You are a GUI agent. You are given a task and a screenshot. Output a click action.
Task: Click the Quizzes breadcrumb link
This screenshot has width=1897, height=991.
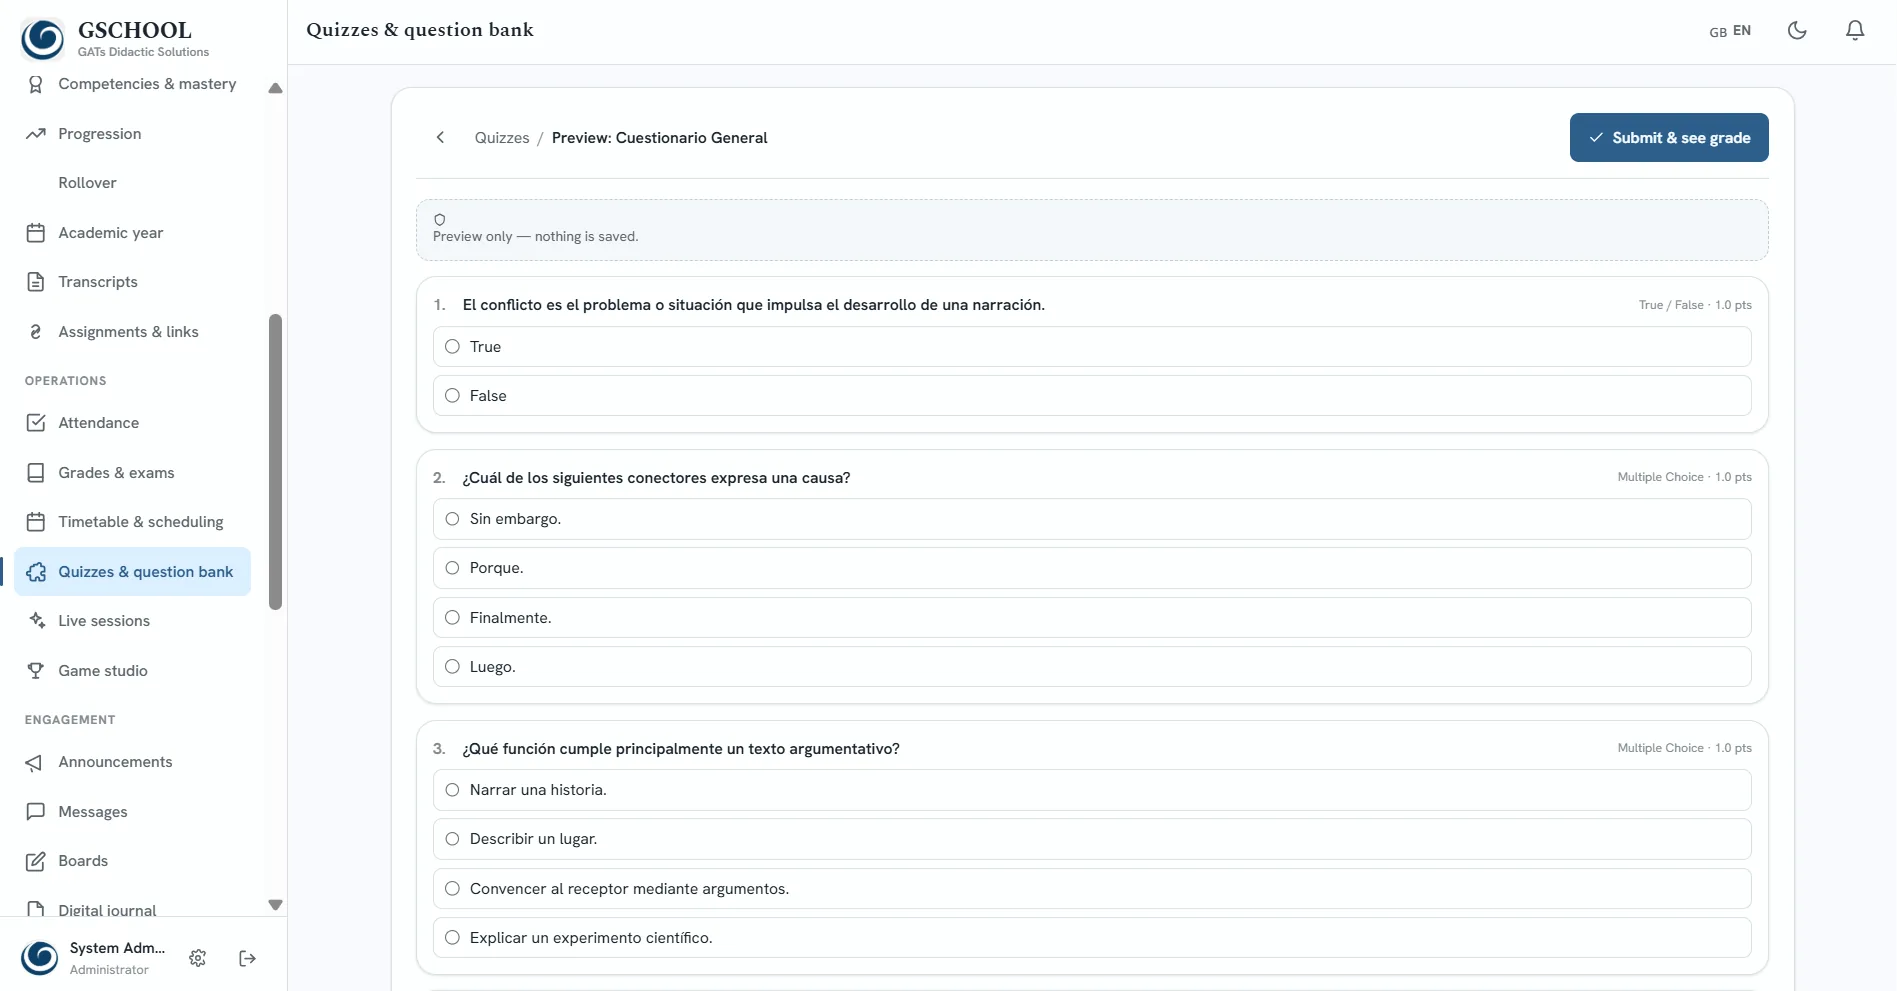tap(502, 138)
